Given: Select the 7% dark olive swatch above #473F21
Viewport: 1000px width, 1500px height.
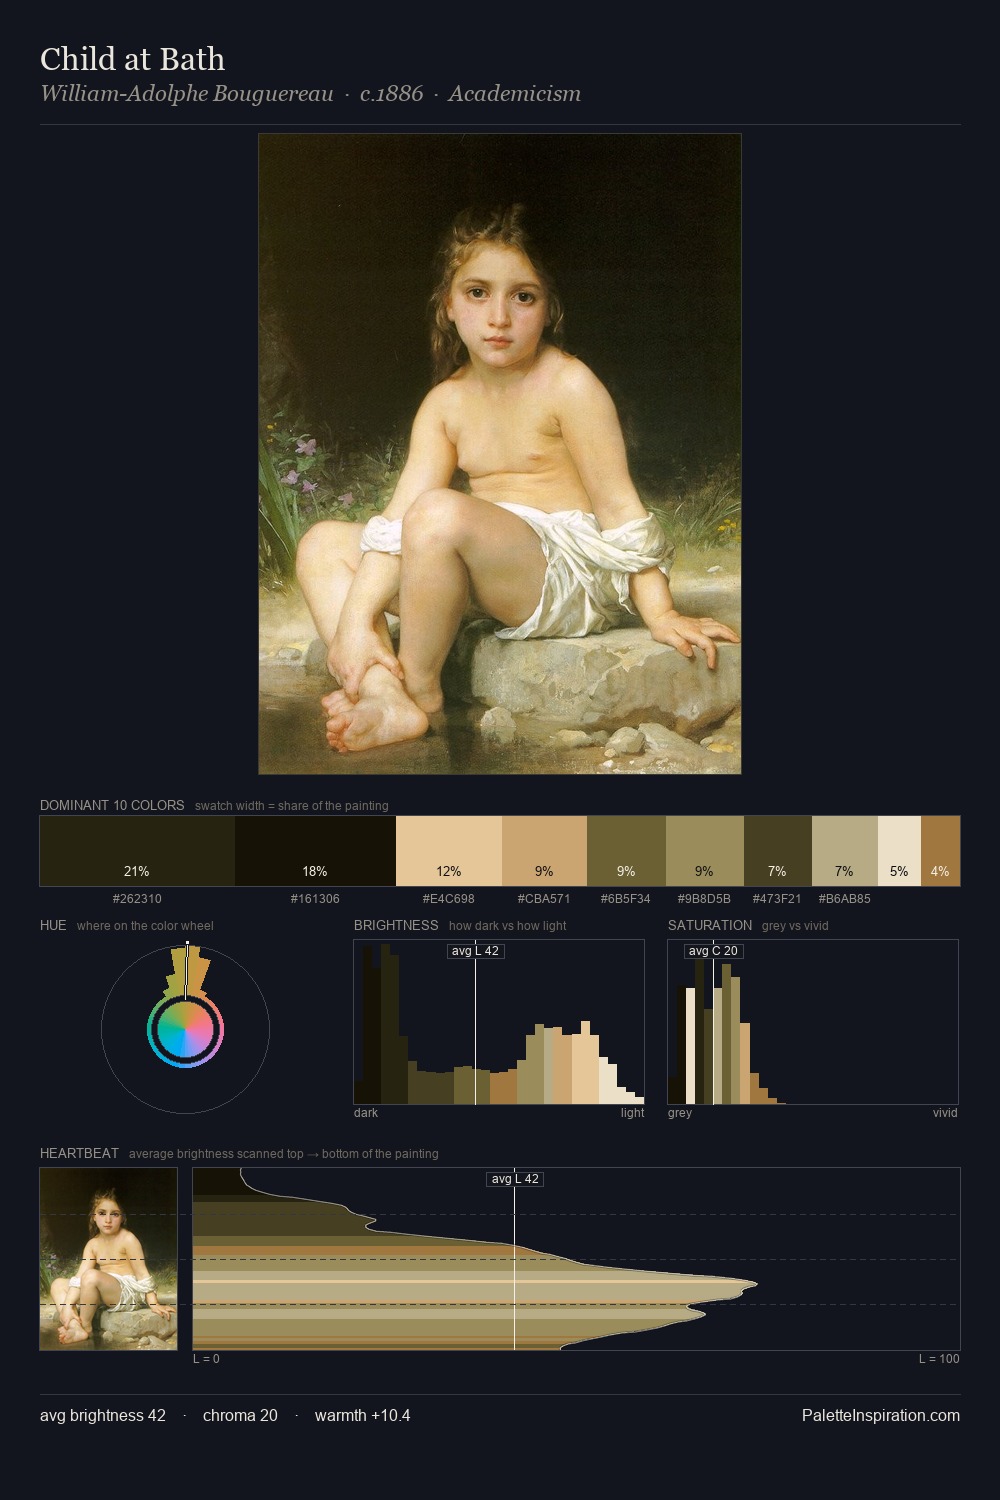Looking at the screenshot, I should tap(778, 851).
